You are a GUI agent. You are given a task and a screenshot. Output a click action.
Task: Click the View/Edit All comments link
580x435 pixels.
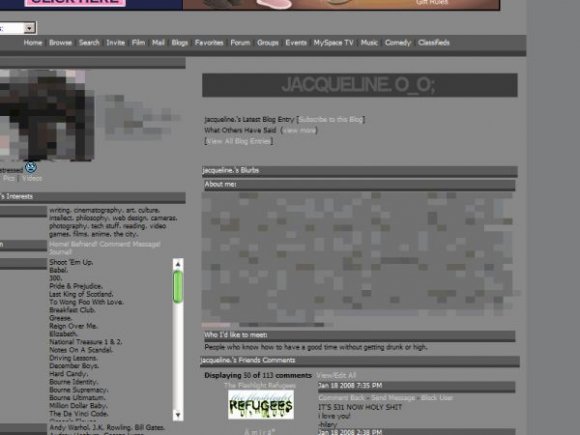coord(336,375)
